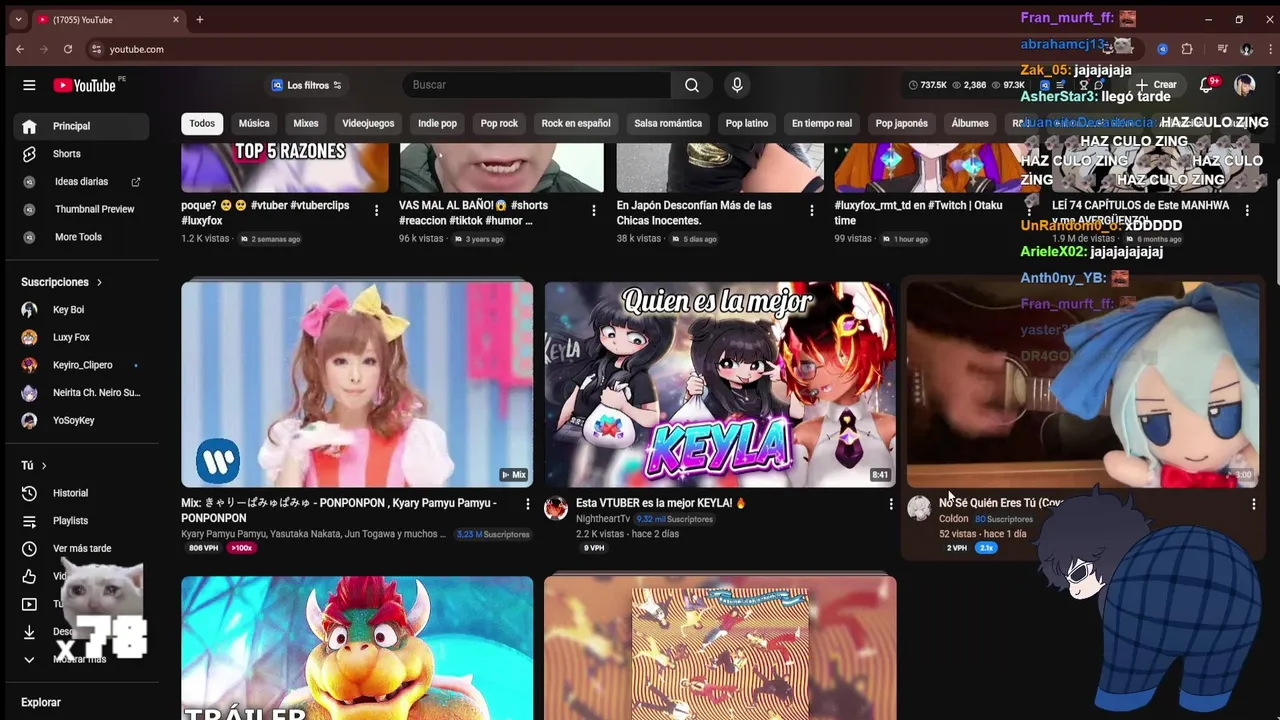This screenshot has height=720, width=1280.
Task: Select the Videojuegos filter chip
Action: point(368,123)
